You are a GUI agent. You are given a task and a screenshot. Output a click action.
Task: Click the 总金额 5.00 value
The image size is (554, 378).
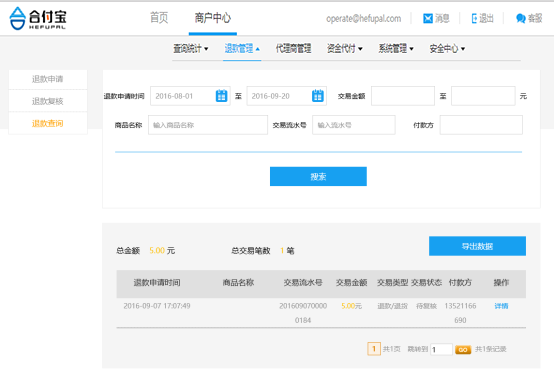click(x=157, y=250)
